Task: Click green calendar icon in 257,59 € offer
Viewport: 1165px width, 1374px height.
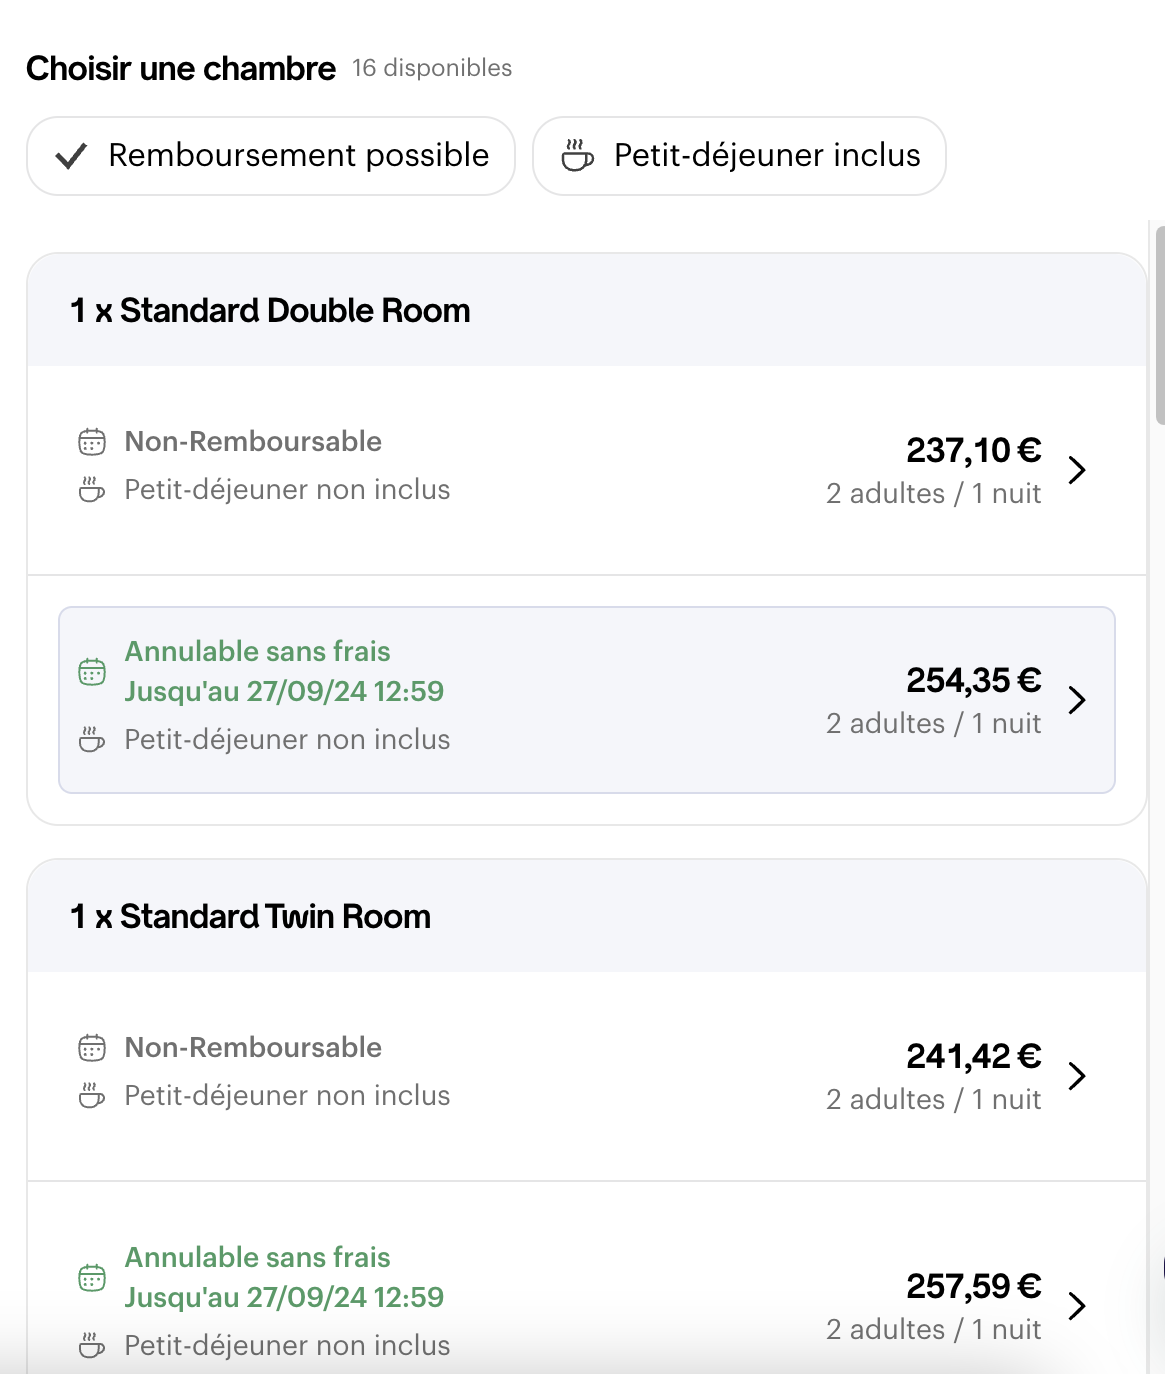Action: click(92, 1278)
